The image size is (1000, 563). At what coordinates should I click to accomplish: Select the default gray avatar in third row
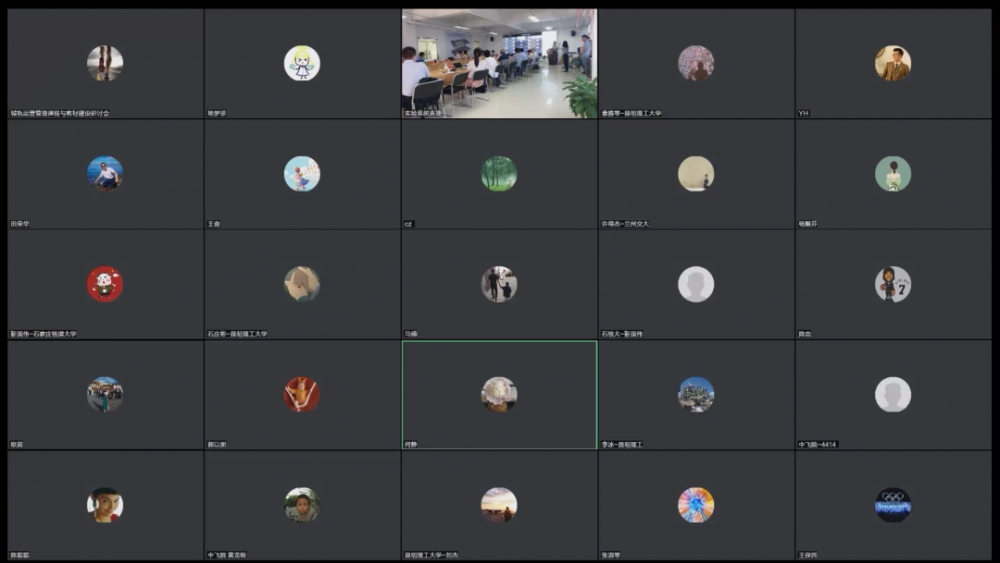[696, 284]
